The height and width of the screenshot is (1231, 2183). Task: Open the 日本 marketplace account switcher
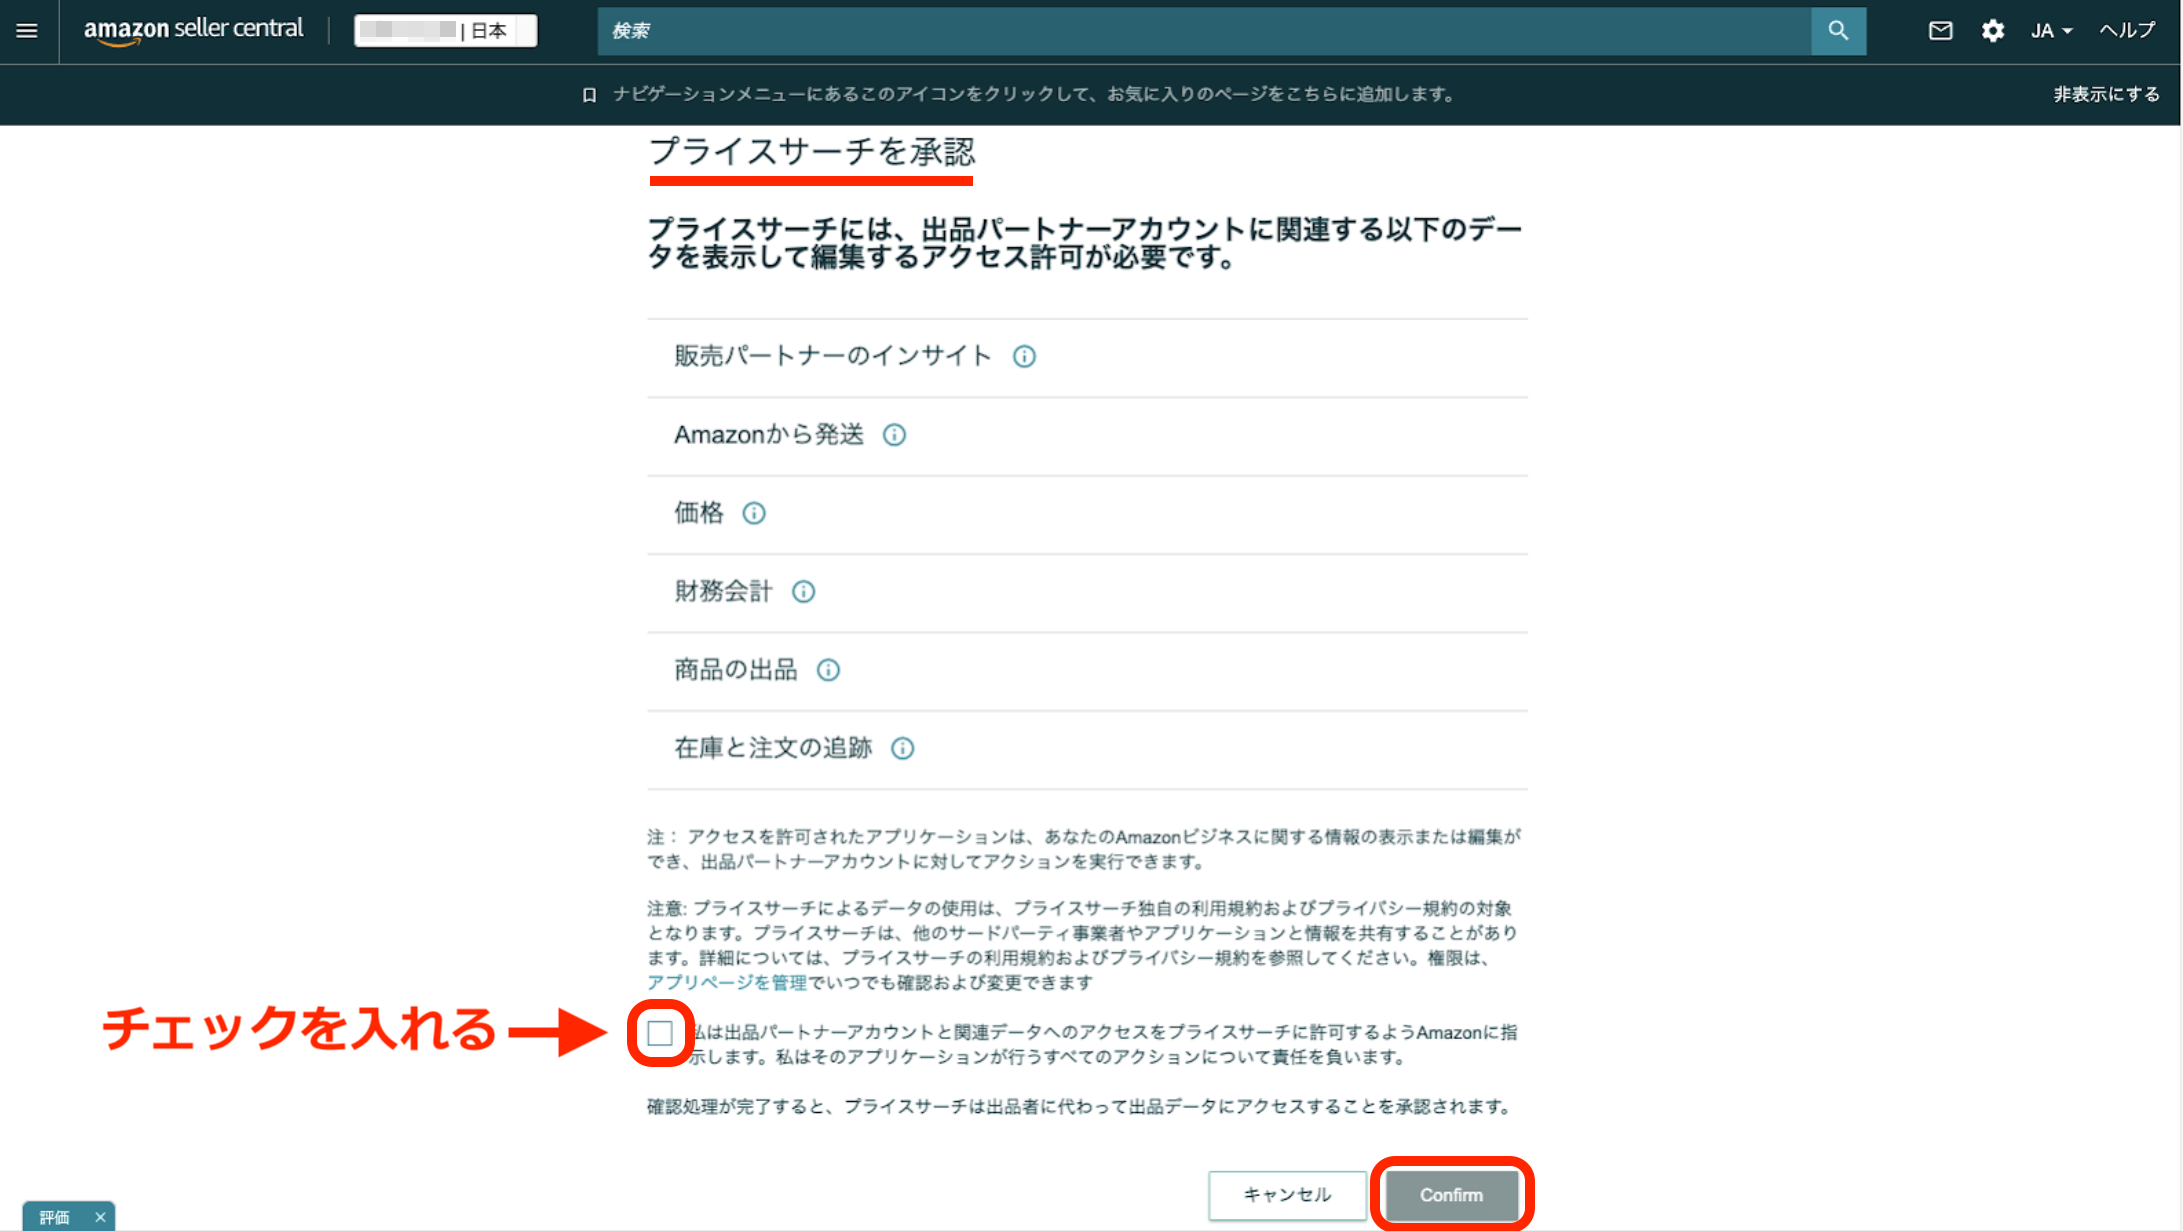coord(445,31)
